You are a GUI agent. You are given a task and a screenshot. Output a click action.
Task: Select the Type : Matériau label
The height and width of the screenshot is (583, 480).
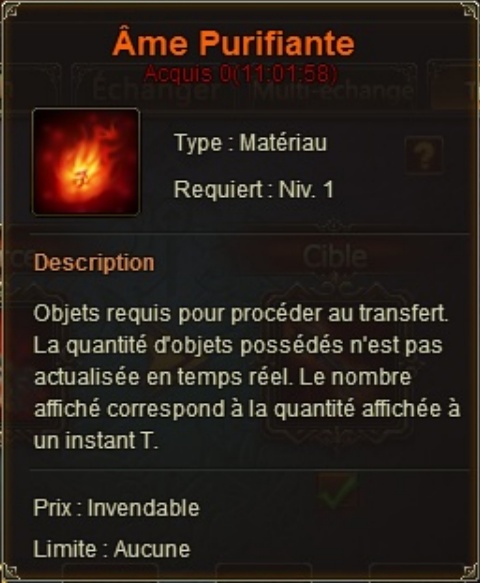pyautogui.click(x=251, y=143)
